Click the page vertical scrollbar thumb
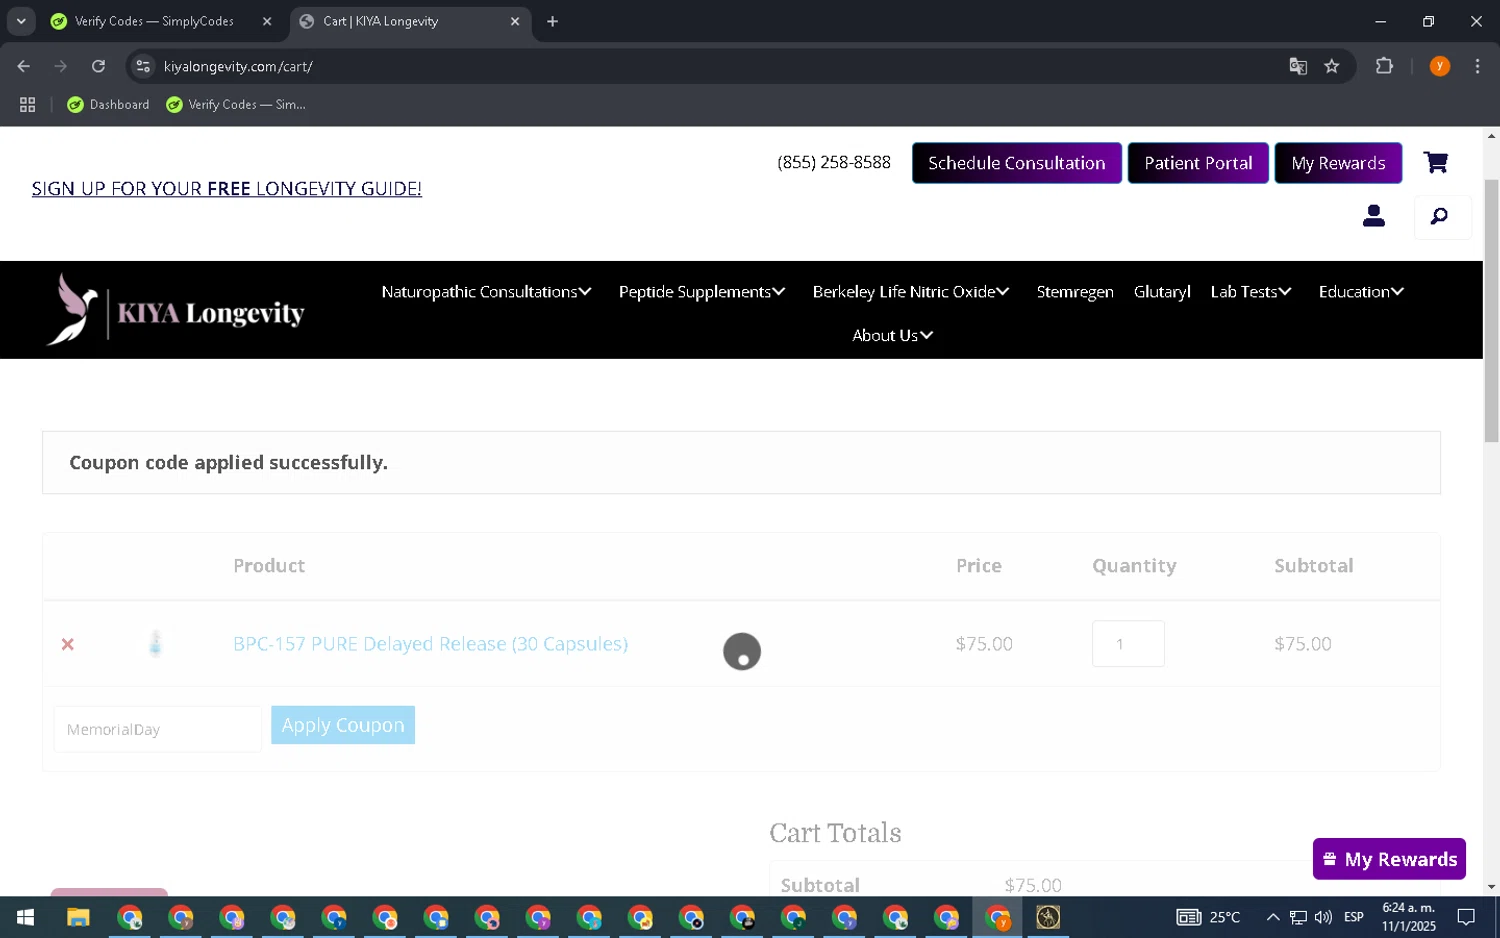 pos(1491,310)
